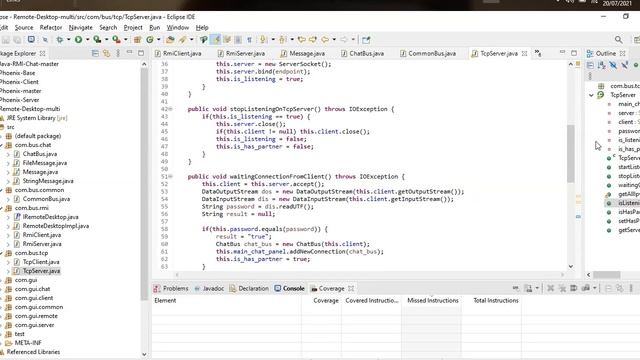Image resolution: width=640 pixels, height=360 pixels.
Task: Click the Outline horizontal scrollbar thumb
Action: [607, 275]
